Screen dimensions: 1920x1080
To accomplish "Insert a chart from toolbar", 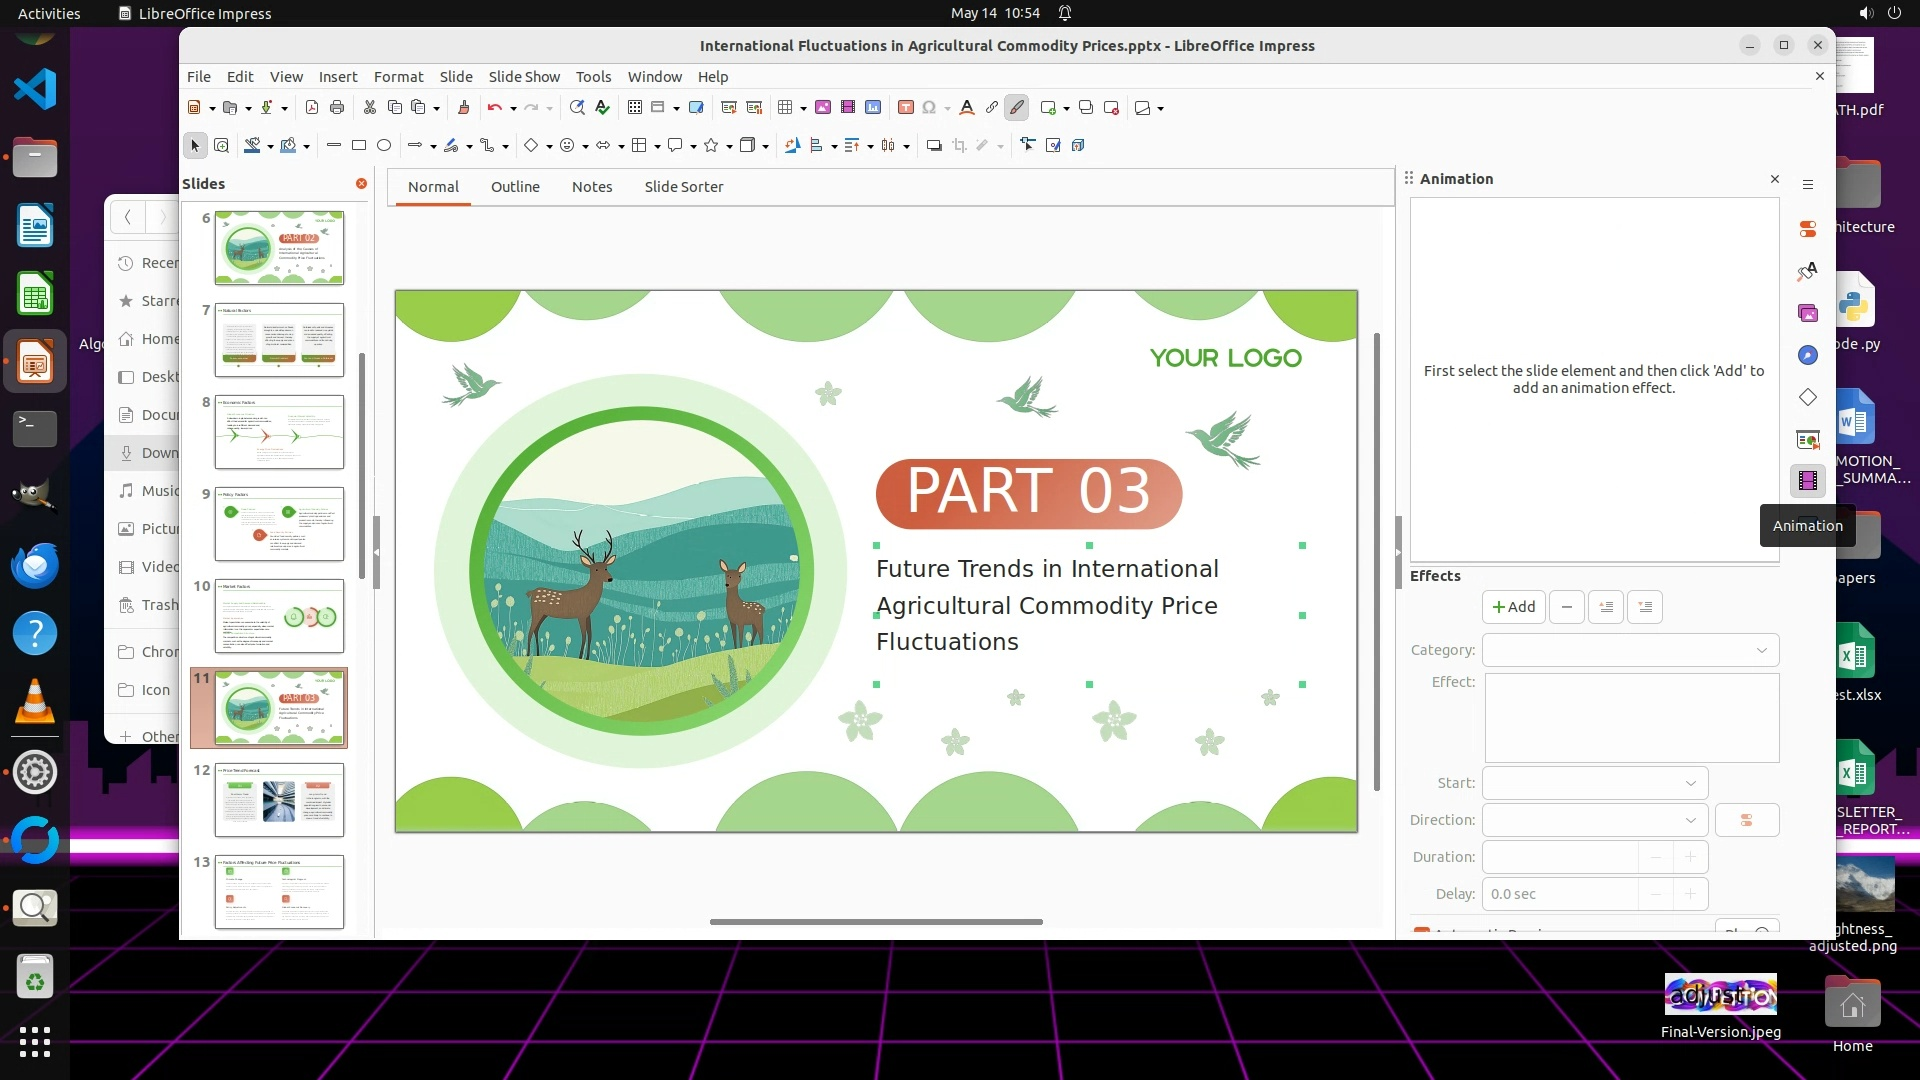I will tap(873, 108).
